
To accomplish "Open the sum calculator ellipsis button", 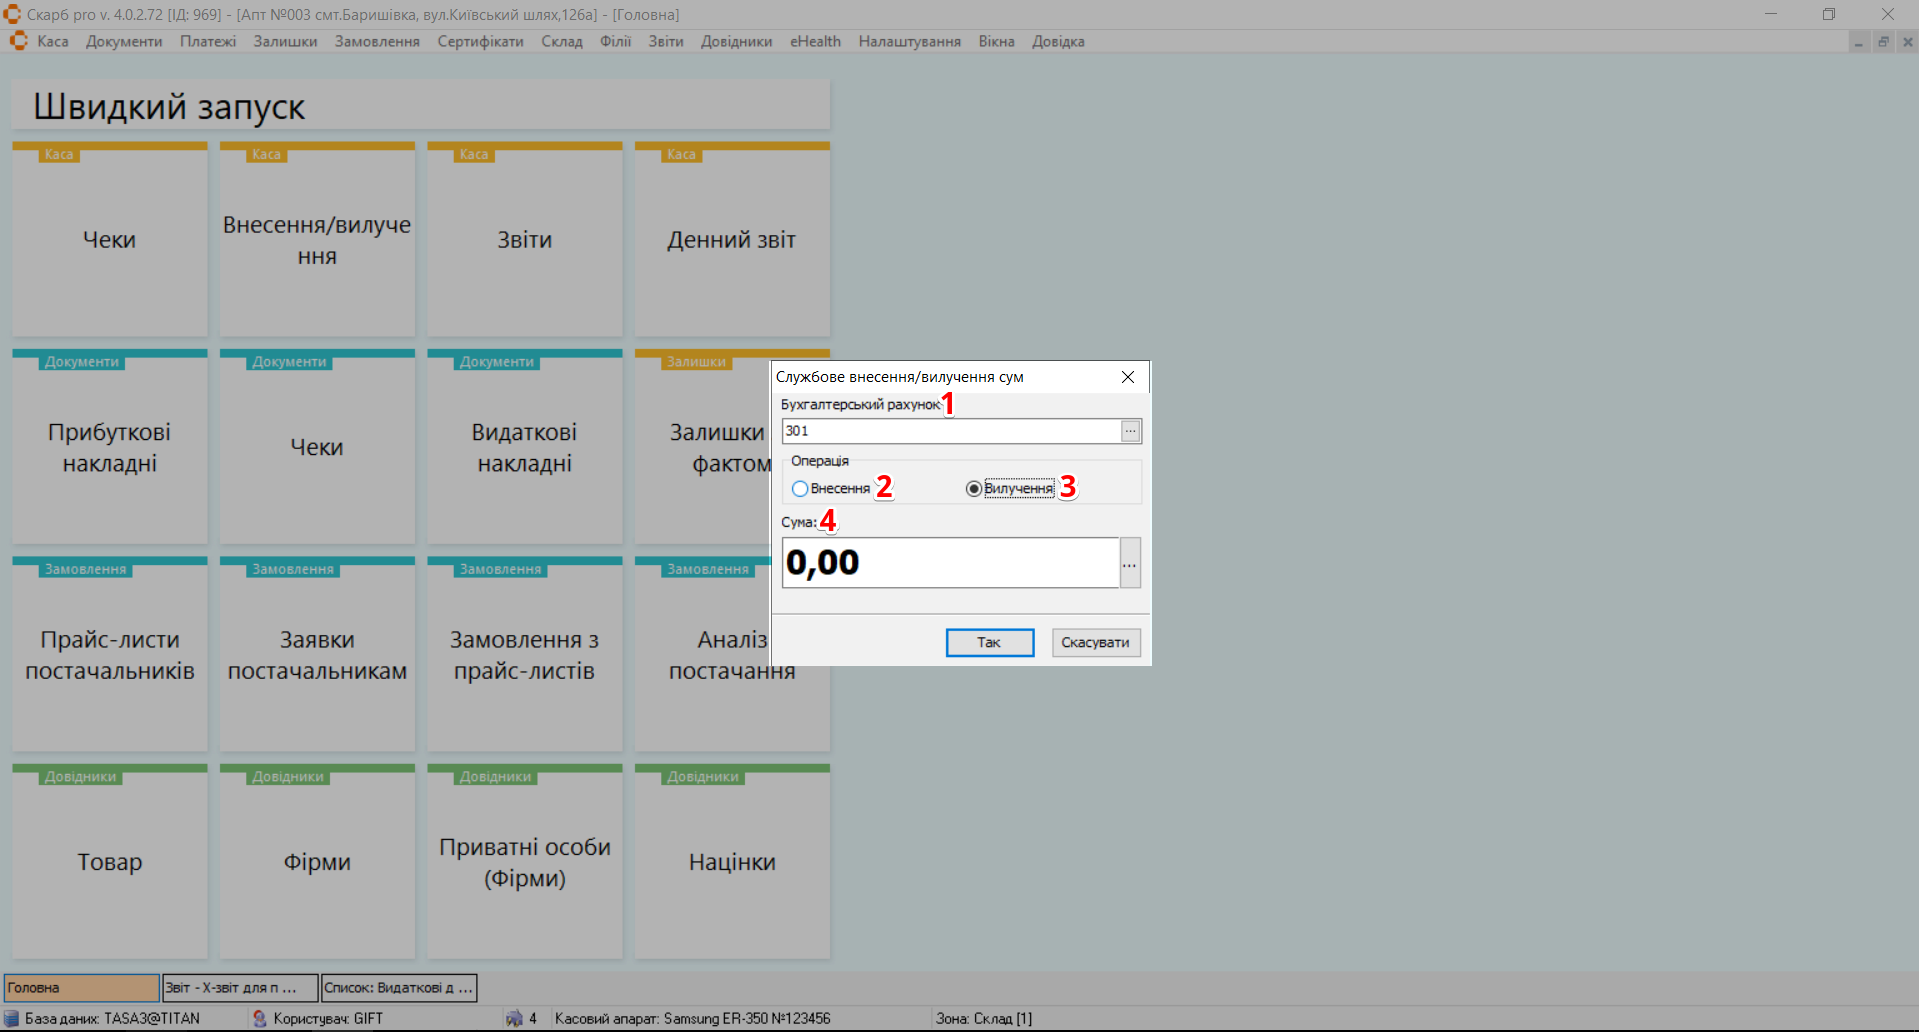I will (1129, 563).
